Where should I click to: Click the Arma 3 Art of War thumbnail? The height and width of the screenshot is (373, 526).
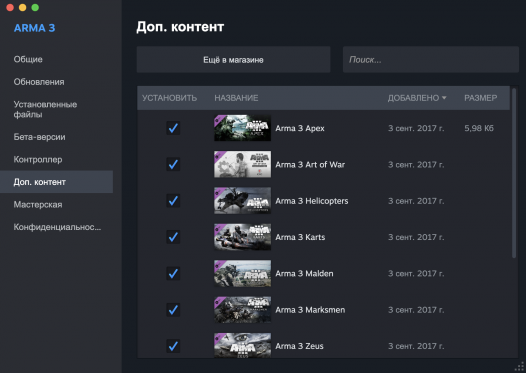(242, 164)
